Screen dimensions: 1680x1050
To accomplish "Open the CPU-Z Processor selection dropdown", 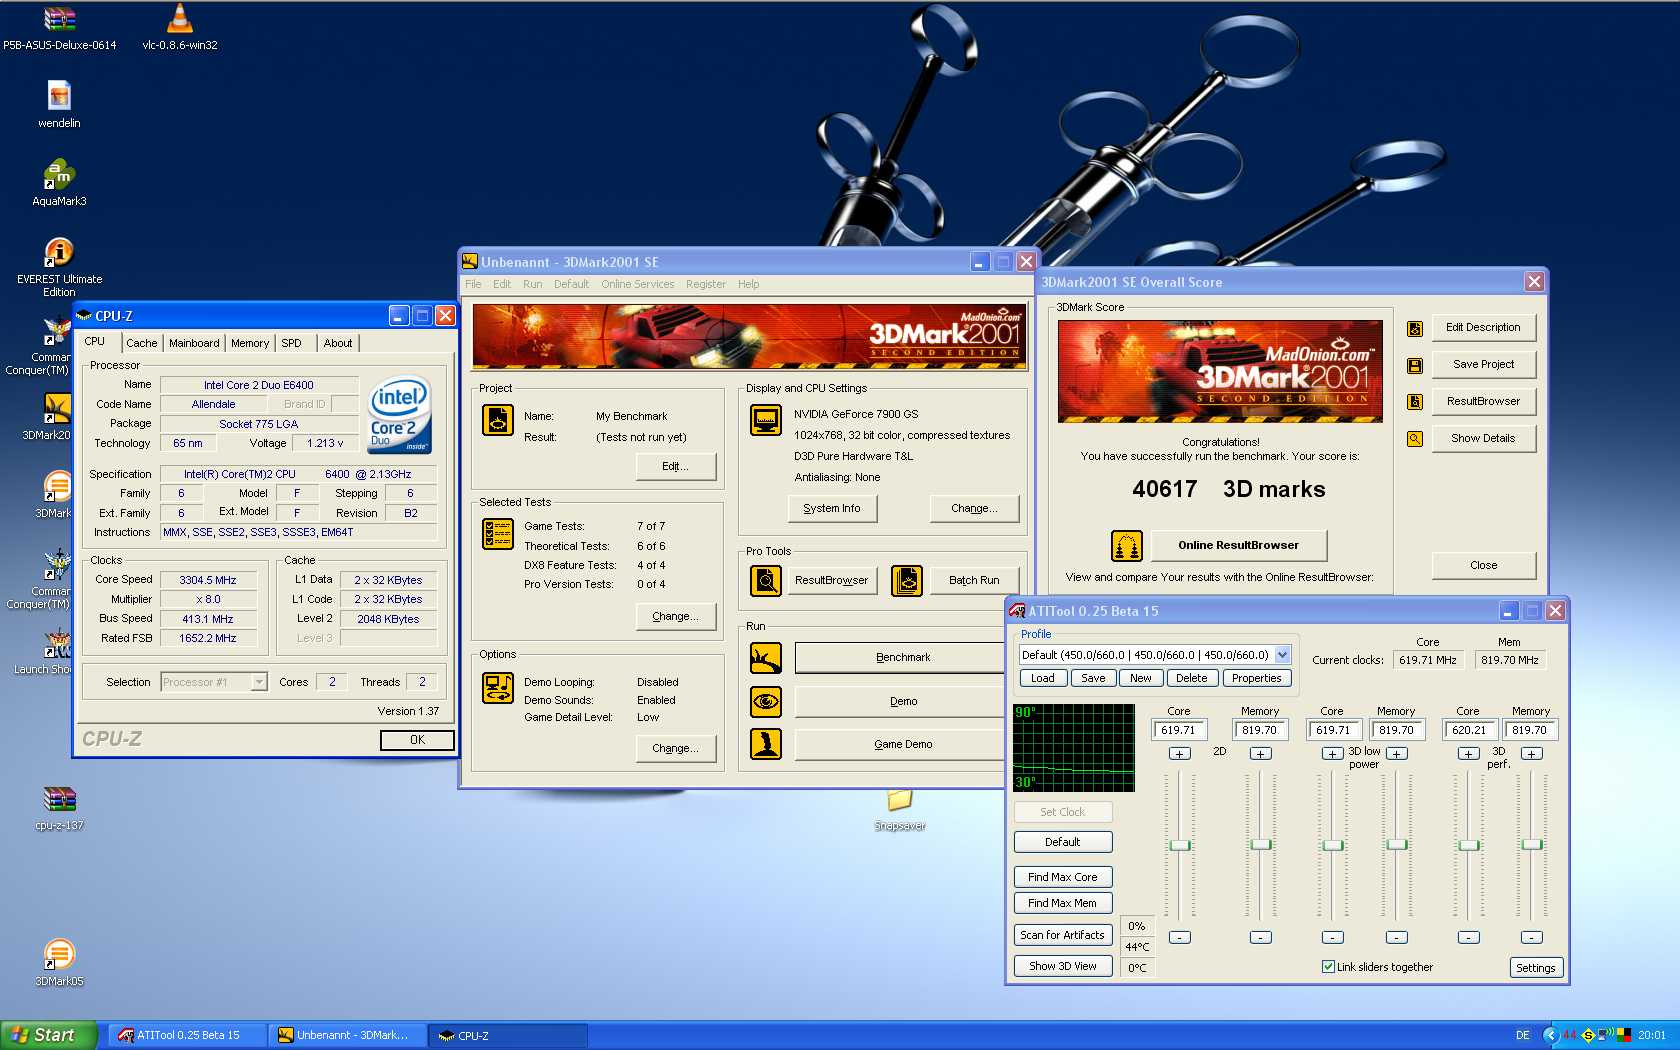I will [259, 682].
